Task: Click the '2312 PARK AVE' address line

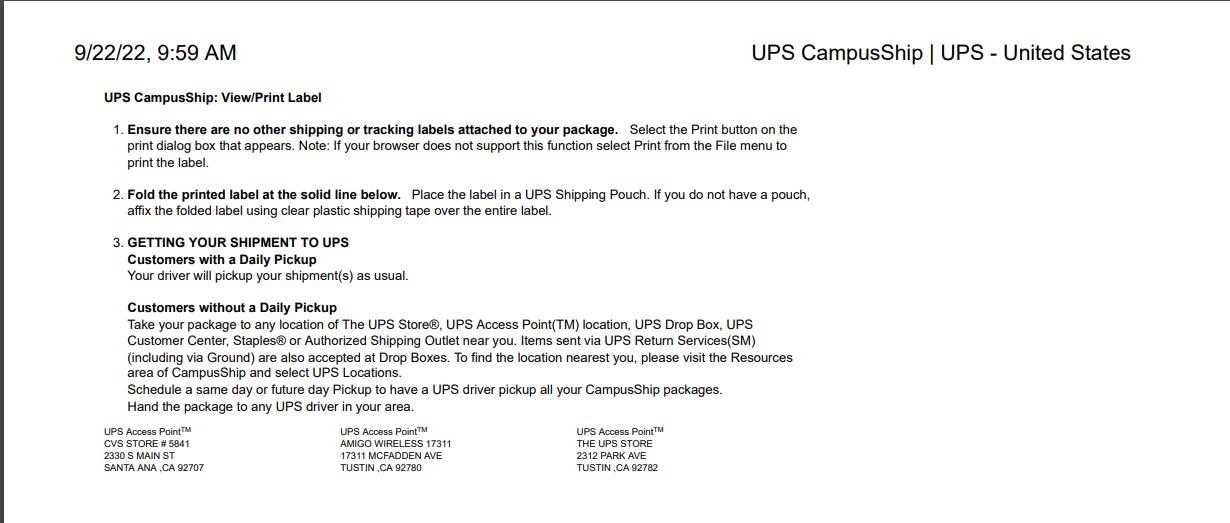Action: 611,455
